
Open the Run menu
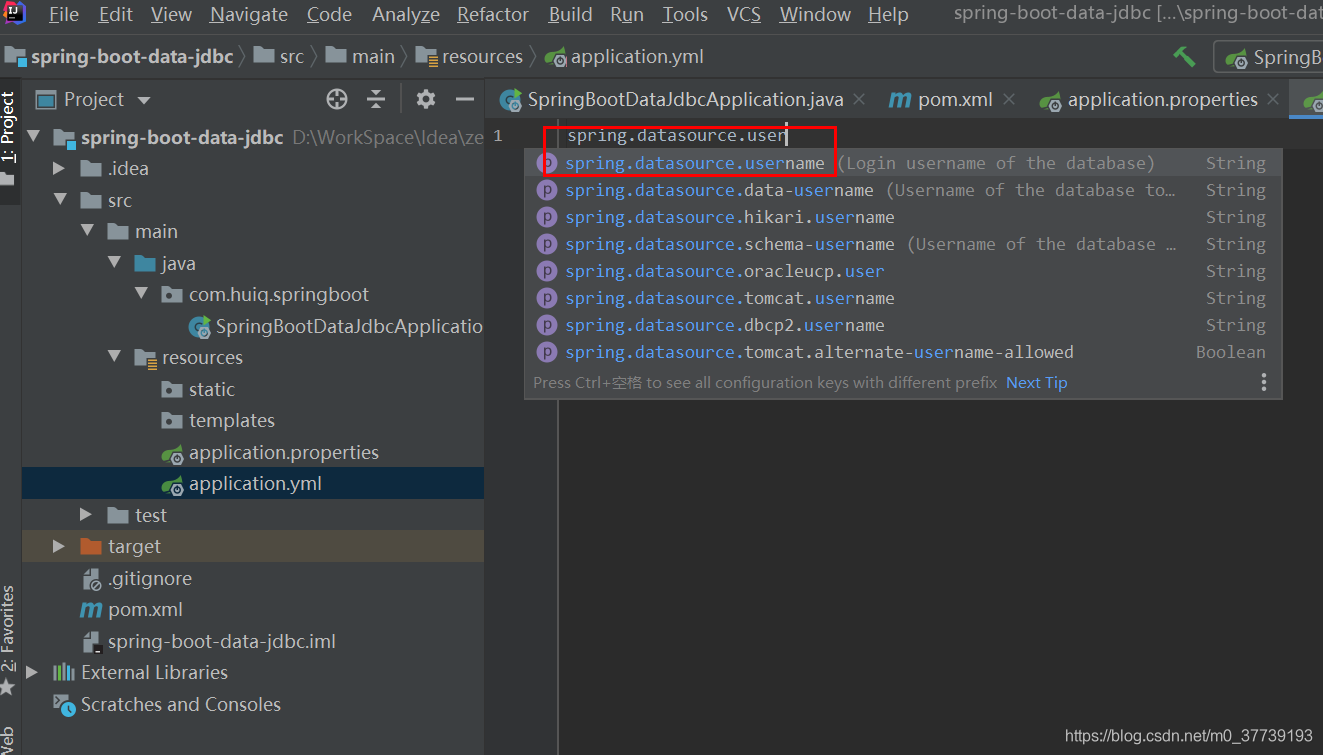627,14
